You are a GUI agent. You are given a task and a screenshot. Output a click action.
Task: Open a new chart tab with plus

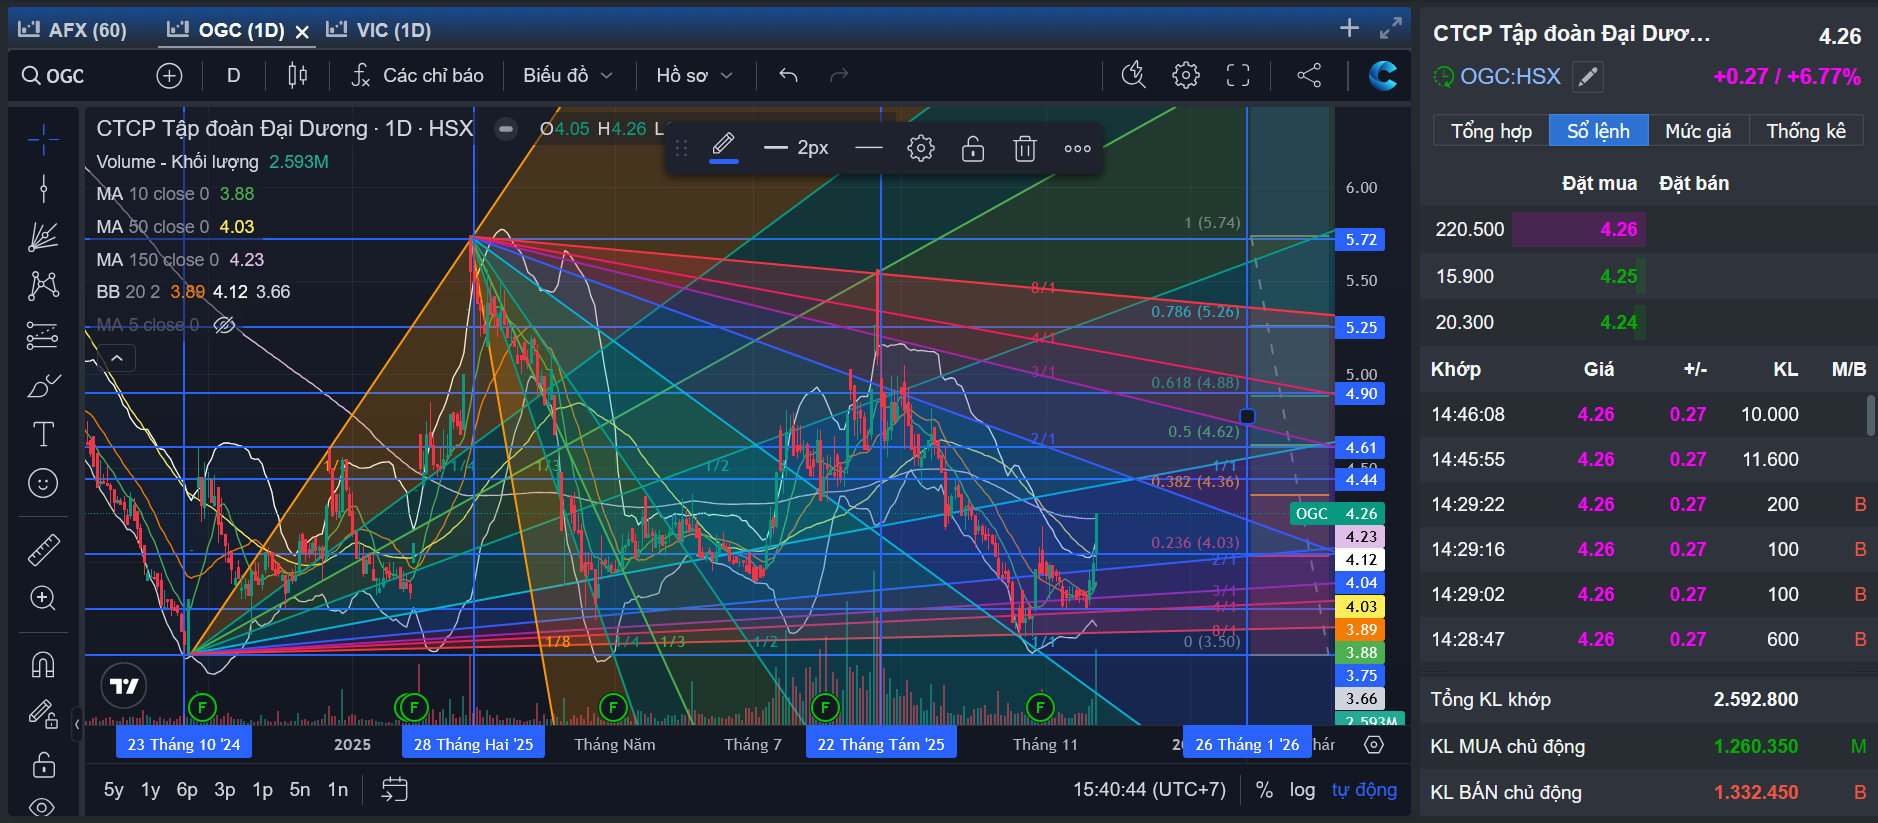pyautogui.click(x=1349, y=28)
